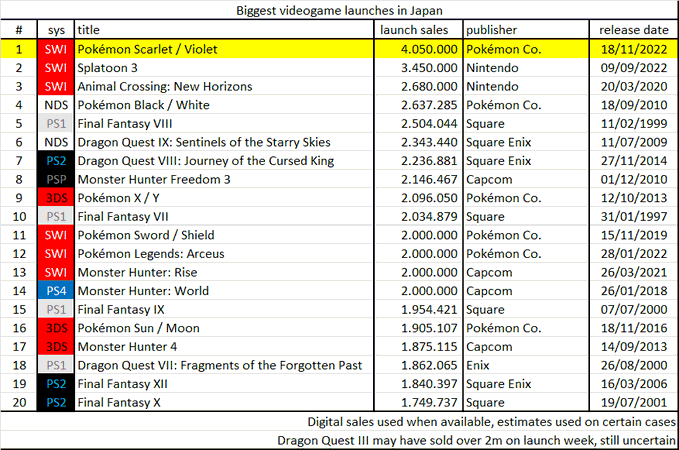This screenshot has height=450, width=679.
Task: Select the rank number 1 cell
Action: point(19,49)
